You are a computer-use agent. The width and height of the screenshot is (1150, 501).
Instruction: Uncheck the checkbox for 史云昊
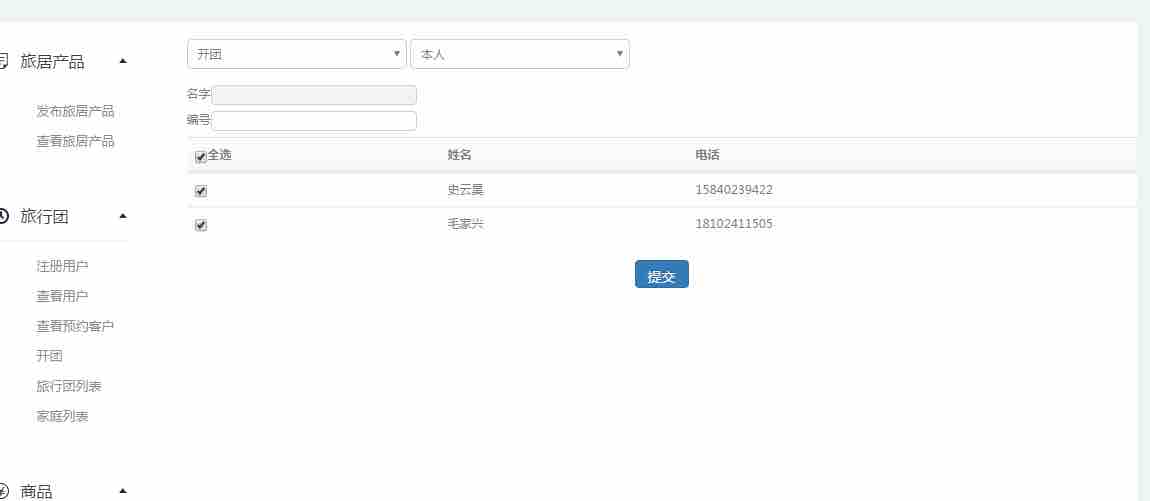tap(201, 191)
